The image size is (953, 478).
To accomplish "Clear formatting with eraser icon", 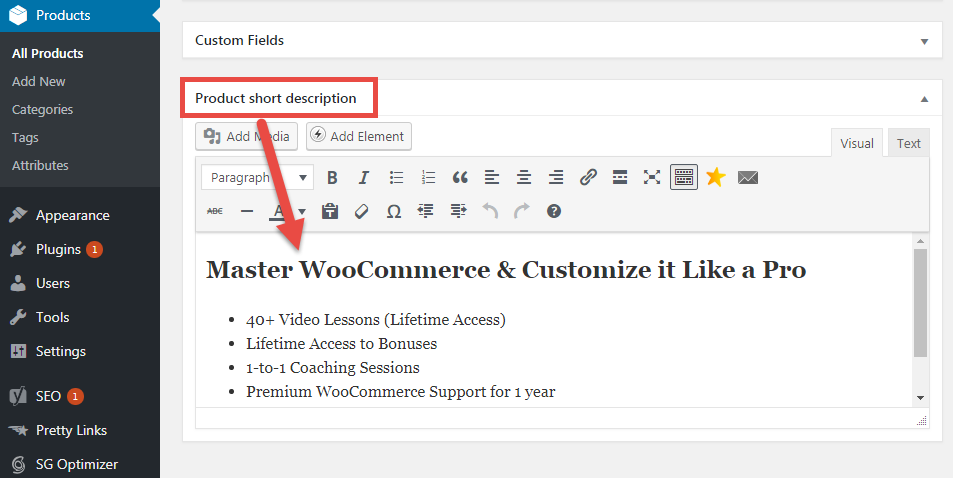I will 362,211.
